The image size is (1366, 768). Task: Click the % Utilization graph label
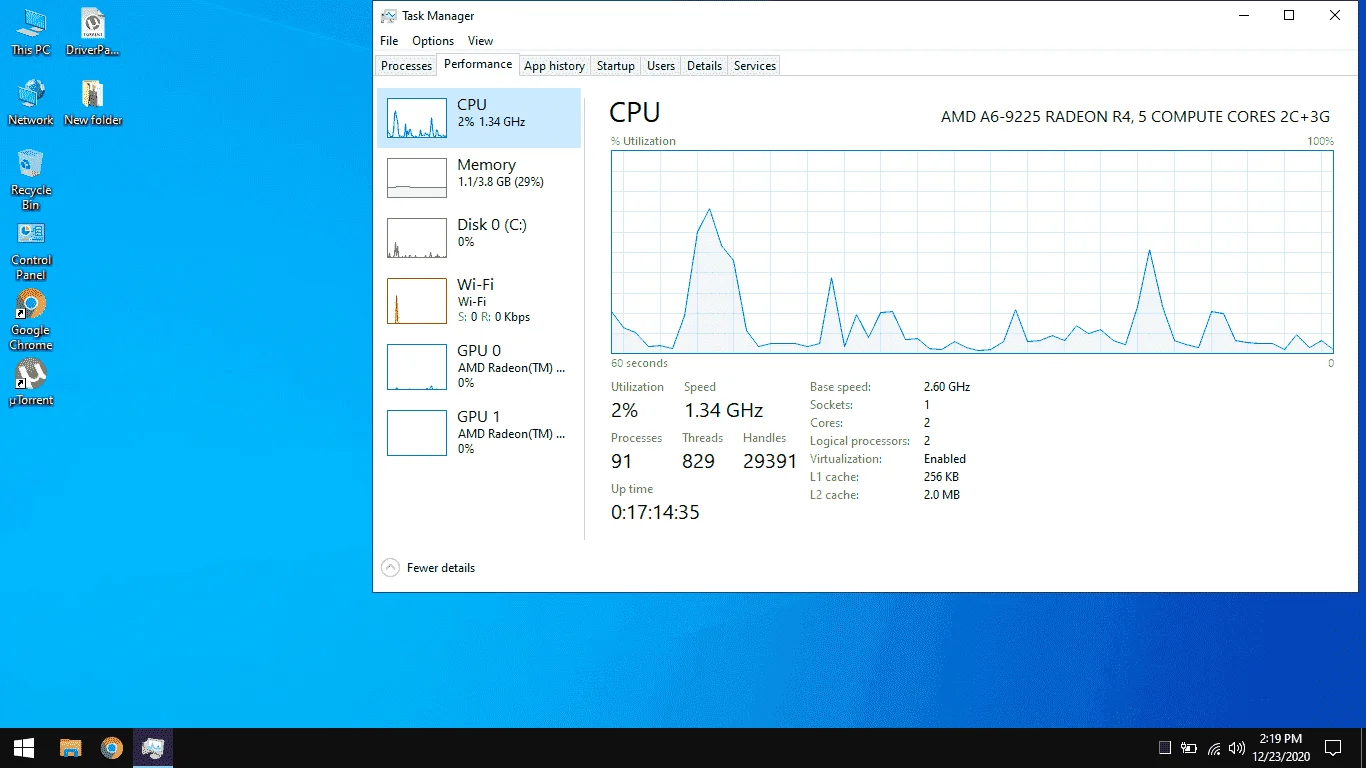click(644, 141)
